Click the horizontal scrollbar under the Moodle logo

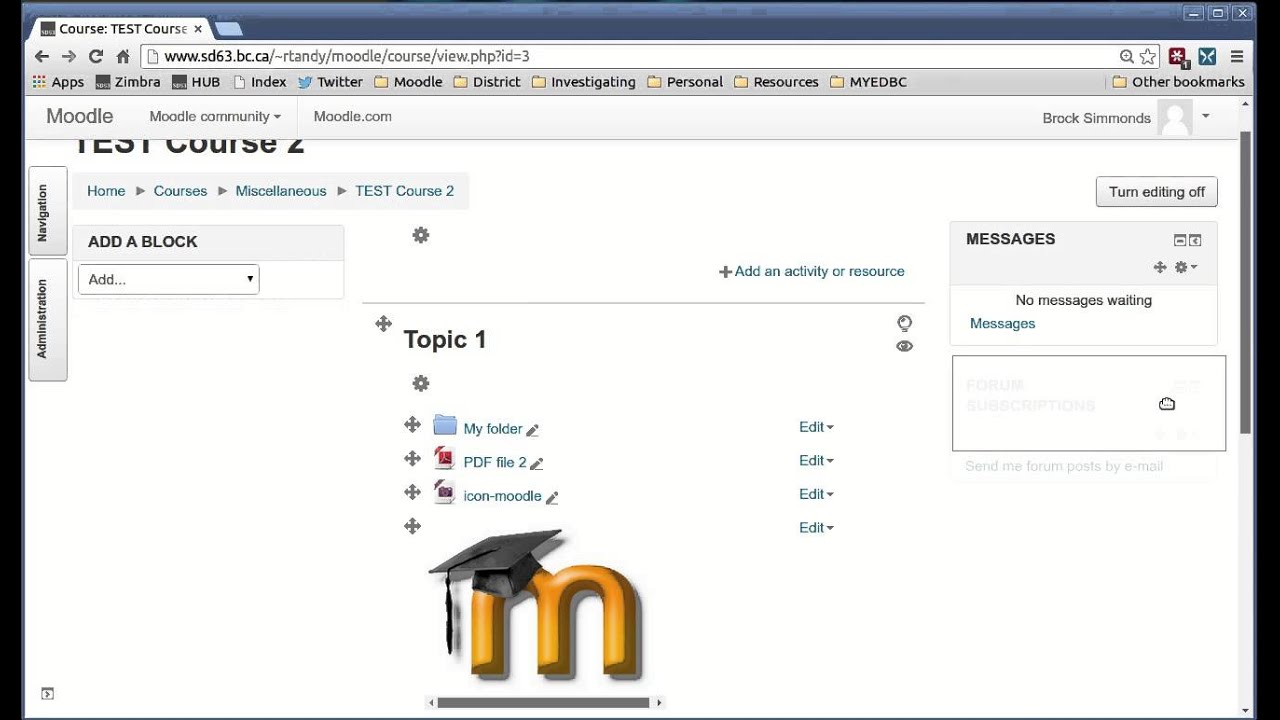(x=543, y=702)
